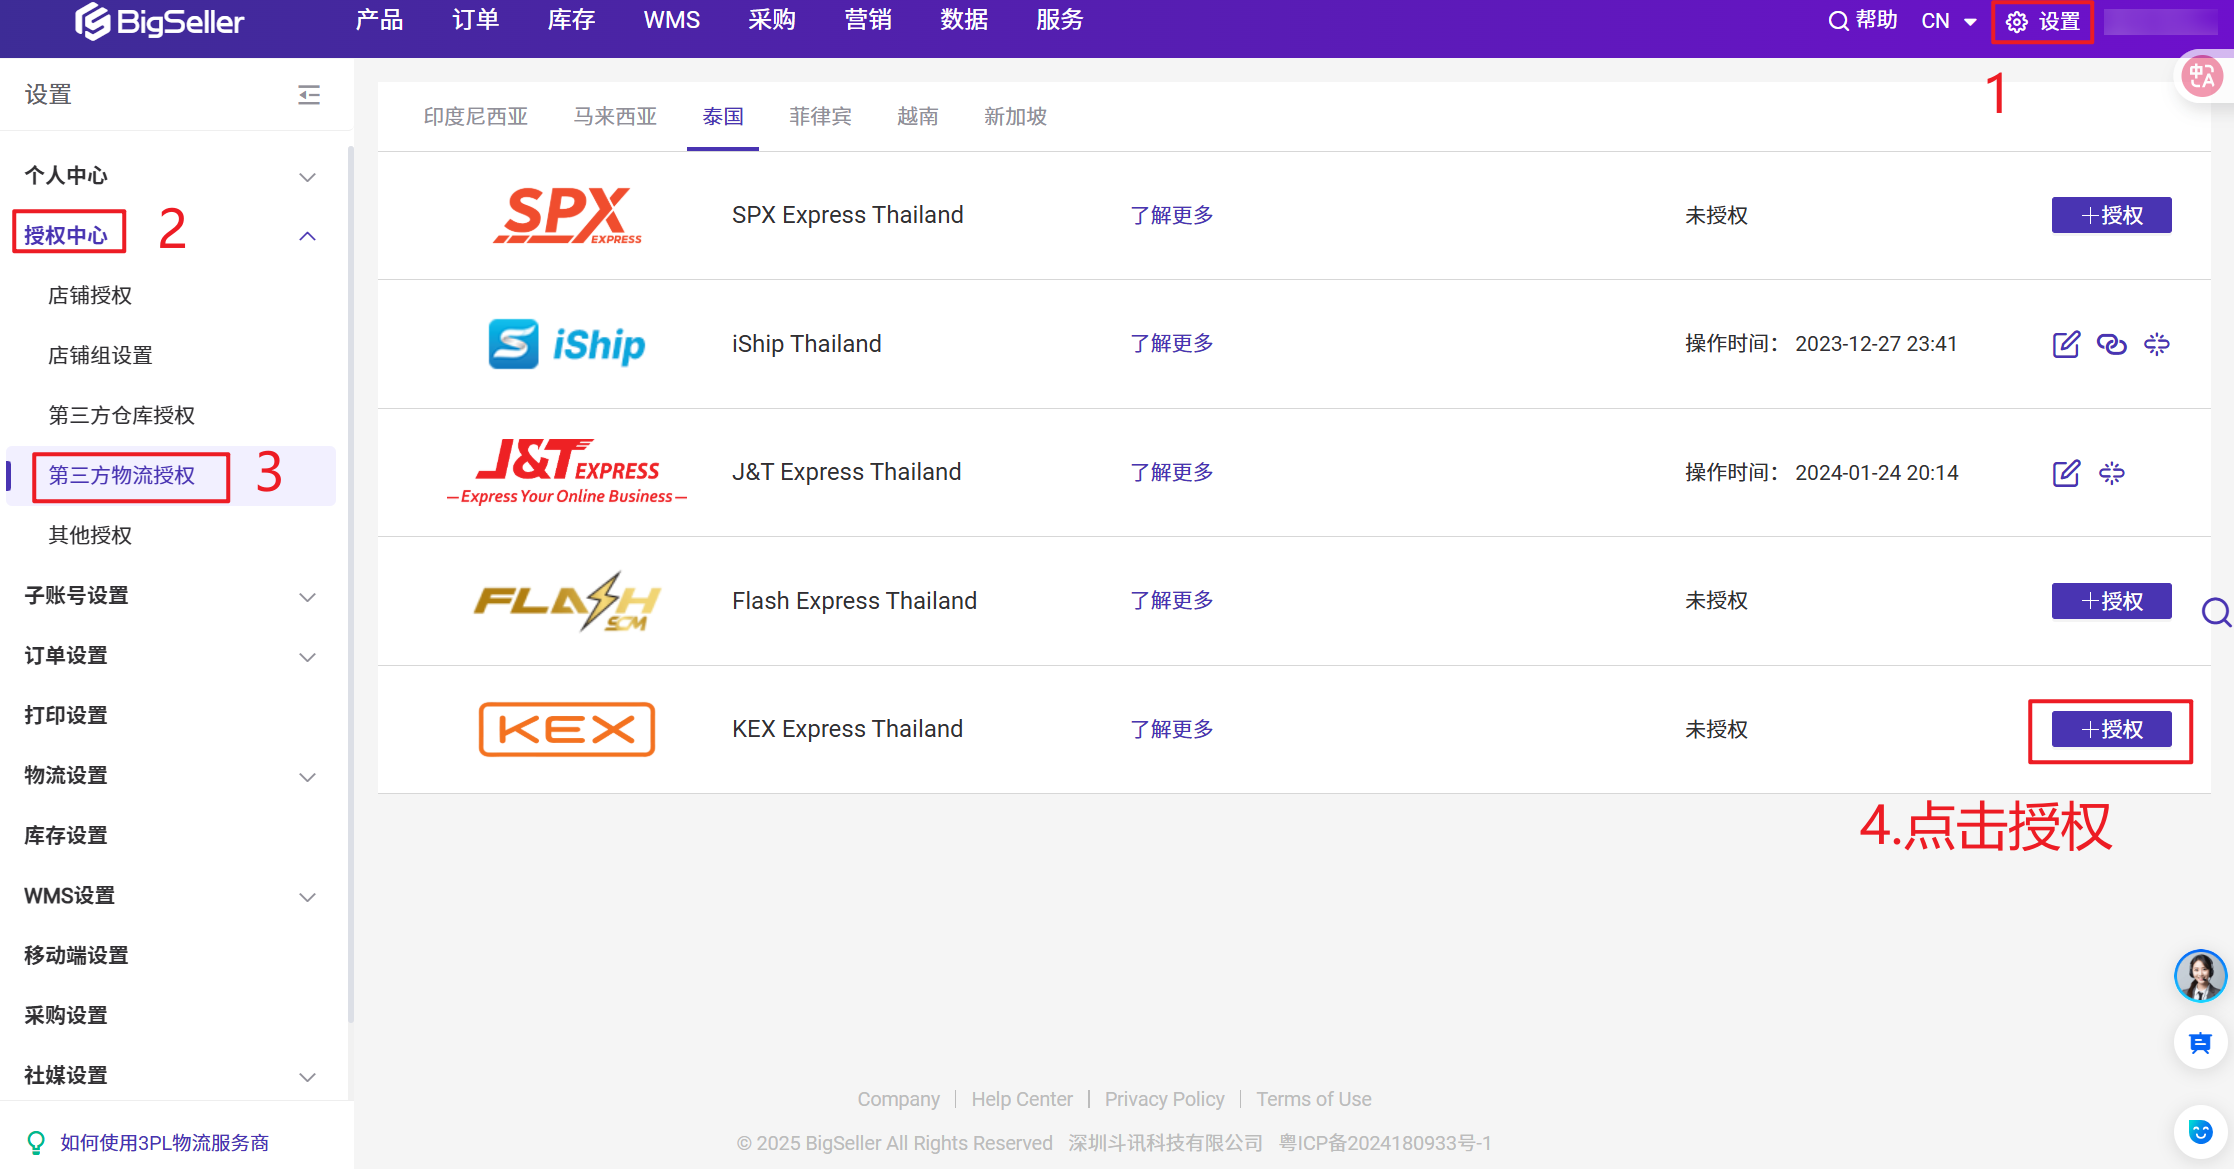
Task: Expand 订单设置 section
Action: coord(308,657)
